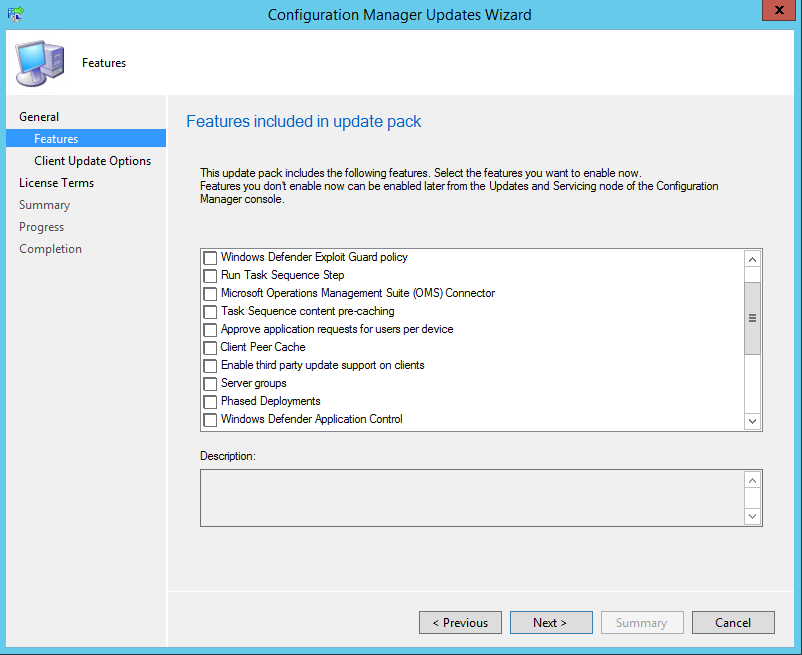Click Description box scroll up arrow
The width and height of the screenshot is (802, 655).
752,480
